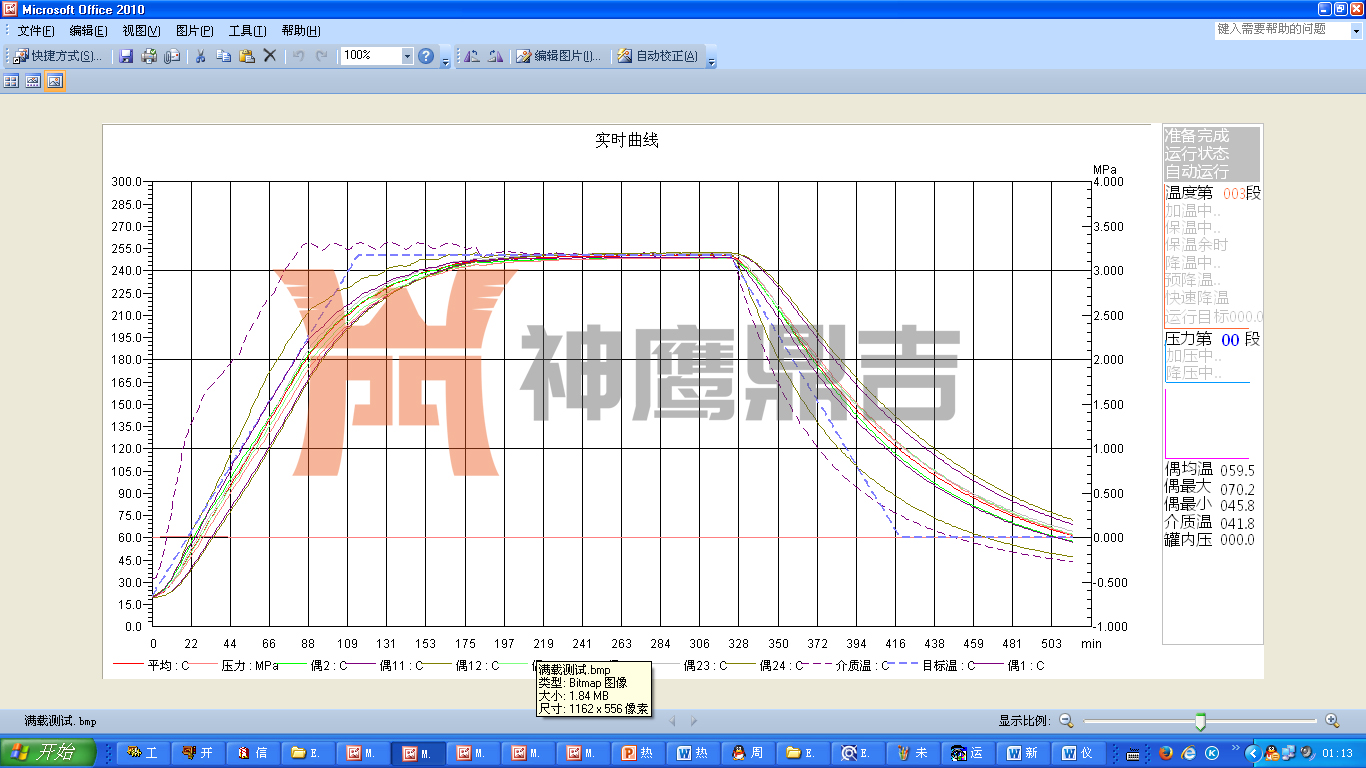The width and height of the screenshot is (1366, 768).
Task: Switch to filmstrip view
Action: [33, 81]
